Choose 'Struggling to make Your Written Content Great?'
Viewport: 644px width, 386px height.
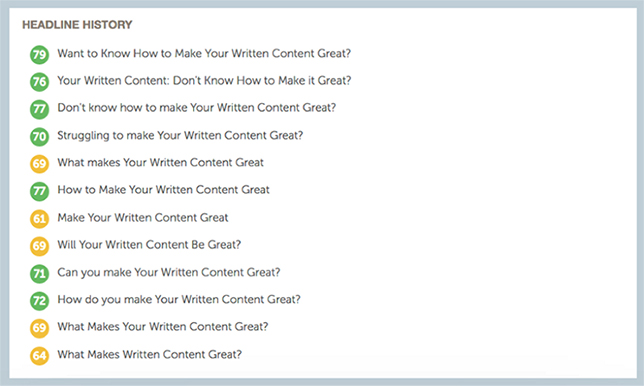(x=180, y=136)
